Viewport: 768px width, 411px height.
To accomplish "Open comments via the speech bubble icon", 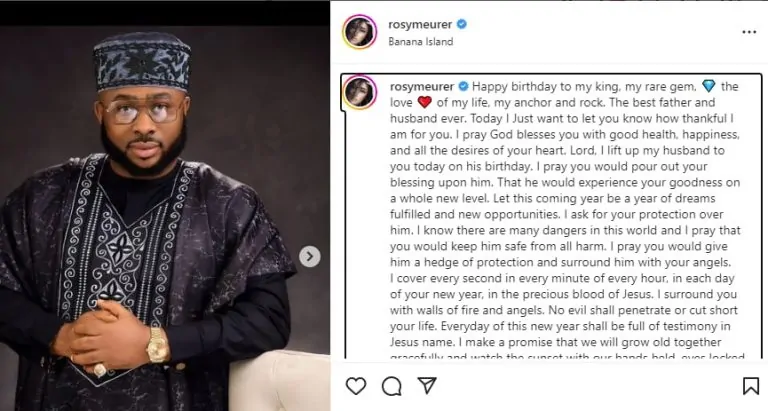I will [x=391, y=386].
